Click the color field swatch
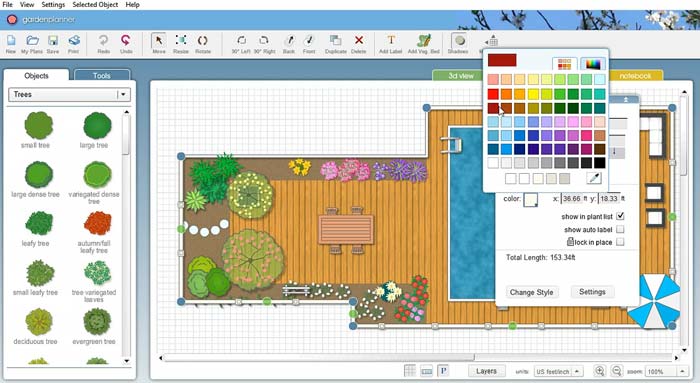The image size is (700, 383). tap(530, 200)
